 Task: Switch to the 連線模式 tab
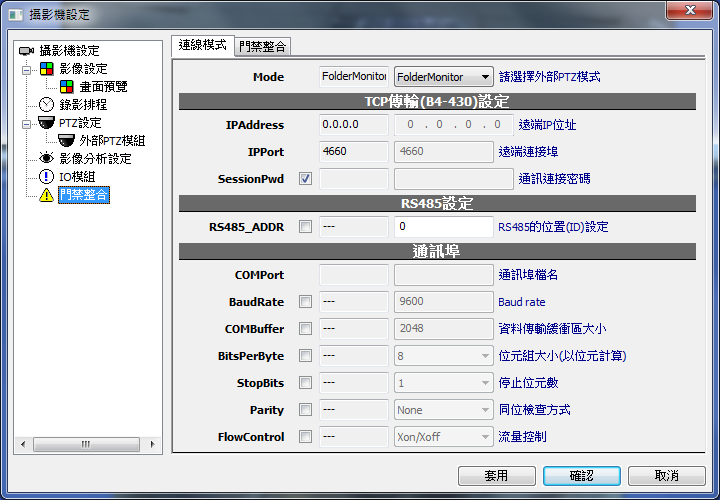[202, 45]
